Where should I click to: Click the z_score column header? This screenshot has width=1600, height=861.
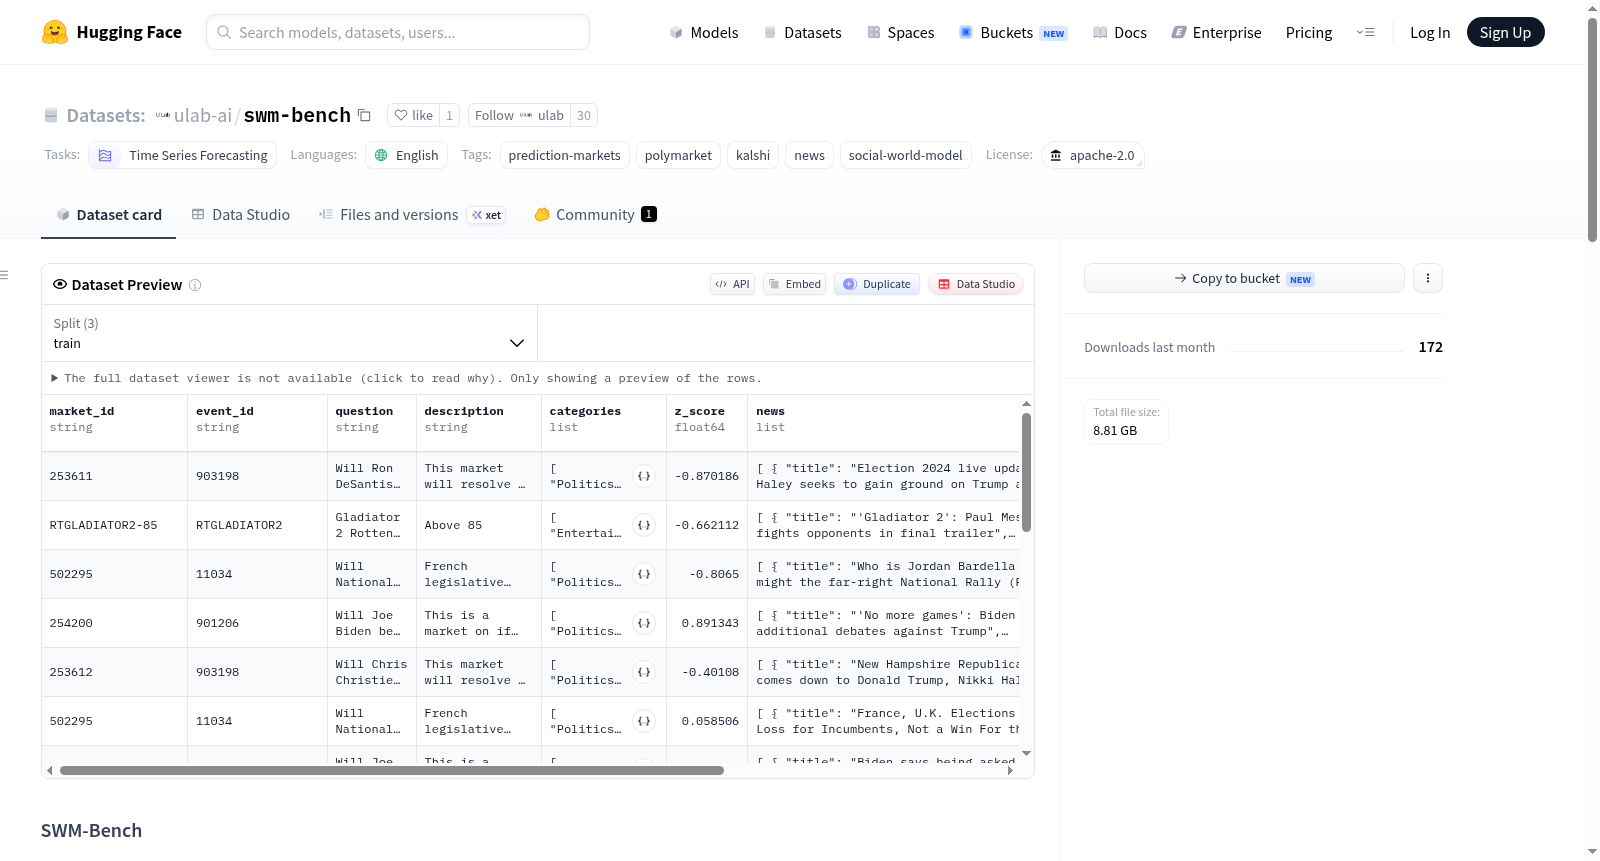tap(707, 419)
